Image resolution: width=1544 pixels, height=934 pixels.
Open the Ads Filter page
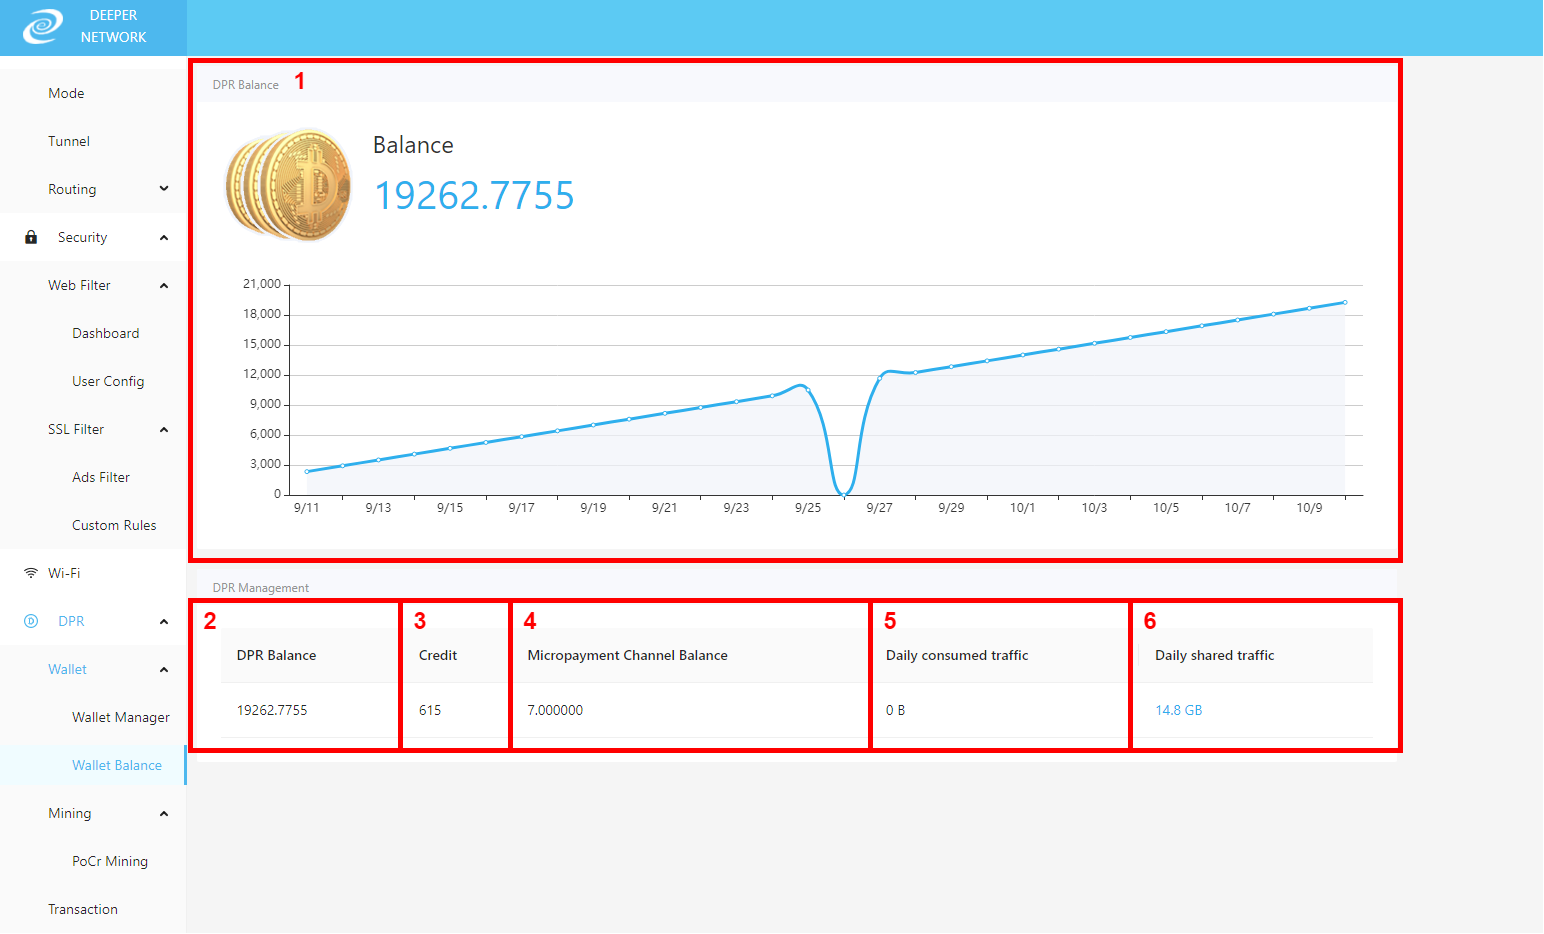101,477
